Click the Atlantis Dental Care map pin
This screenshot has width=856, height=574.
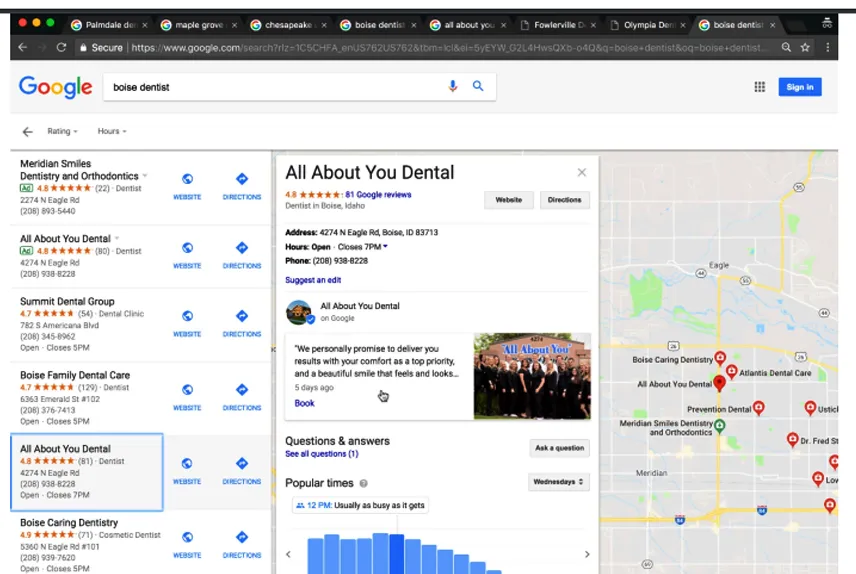click(x=732, y=372)
